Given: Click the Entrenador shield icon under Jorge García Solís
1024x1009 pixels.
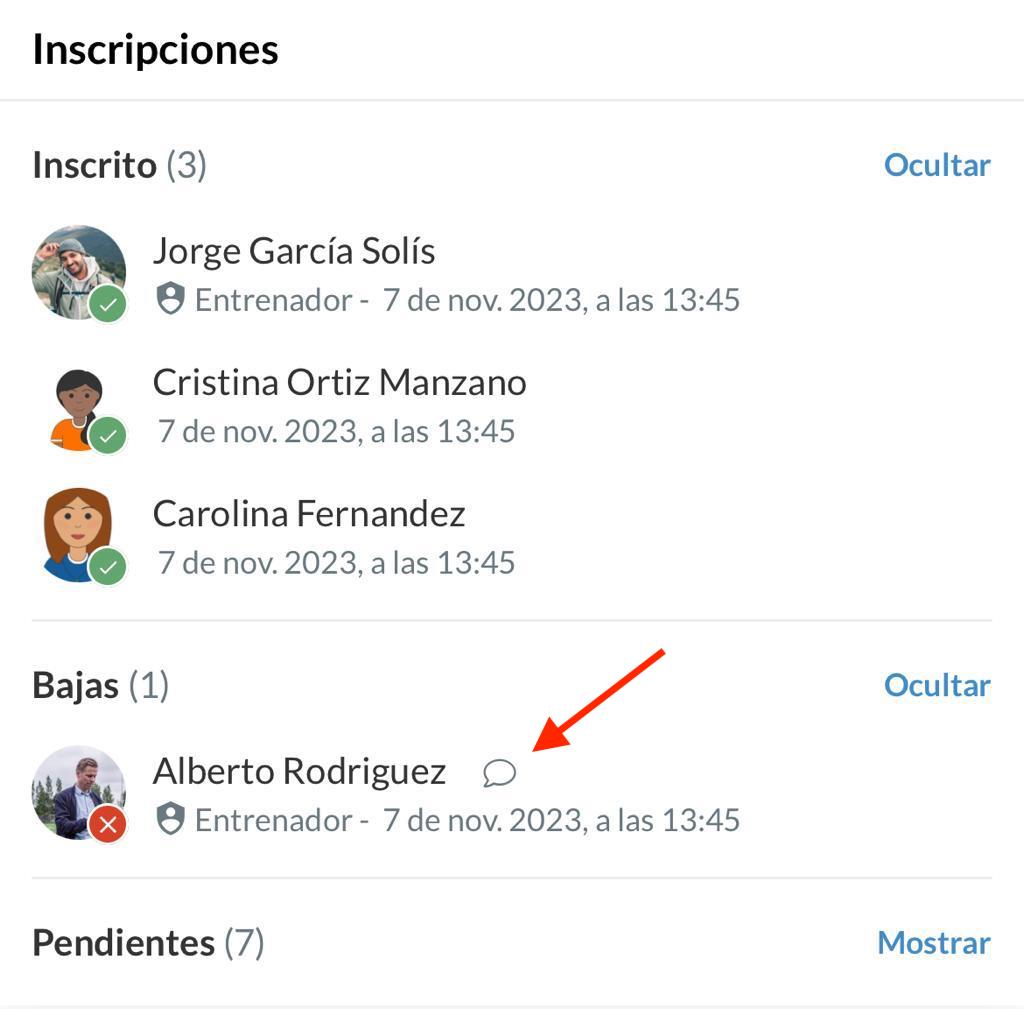Looking at the screenshot, I should click(171, 299).
